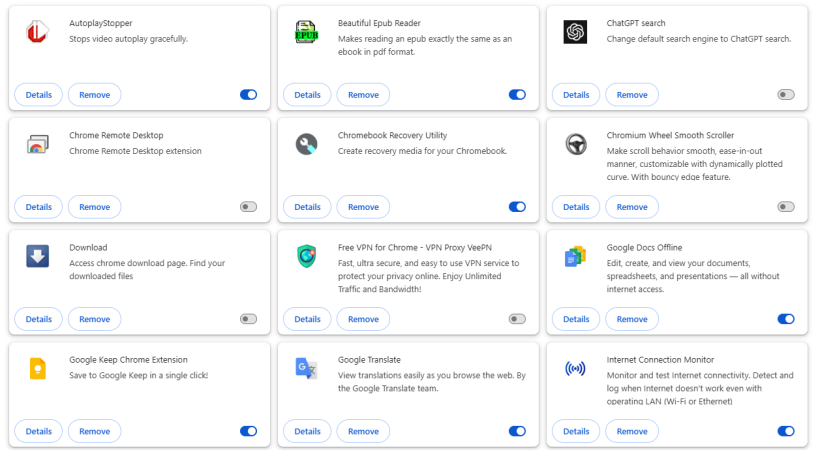The height and width of the screenshot is (450, 820).
Task: Click 'Change default search engine to ChatGPT search.' text
Action: point(699,39)
